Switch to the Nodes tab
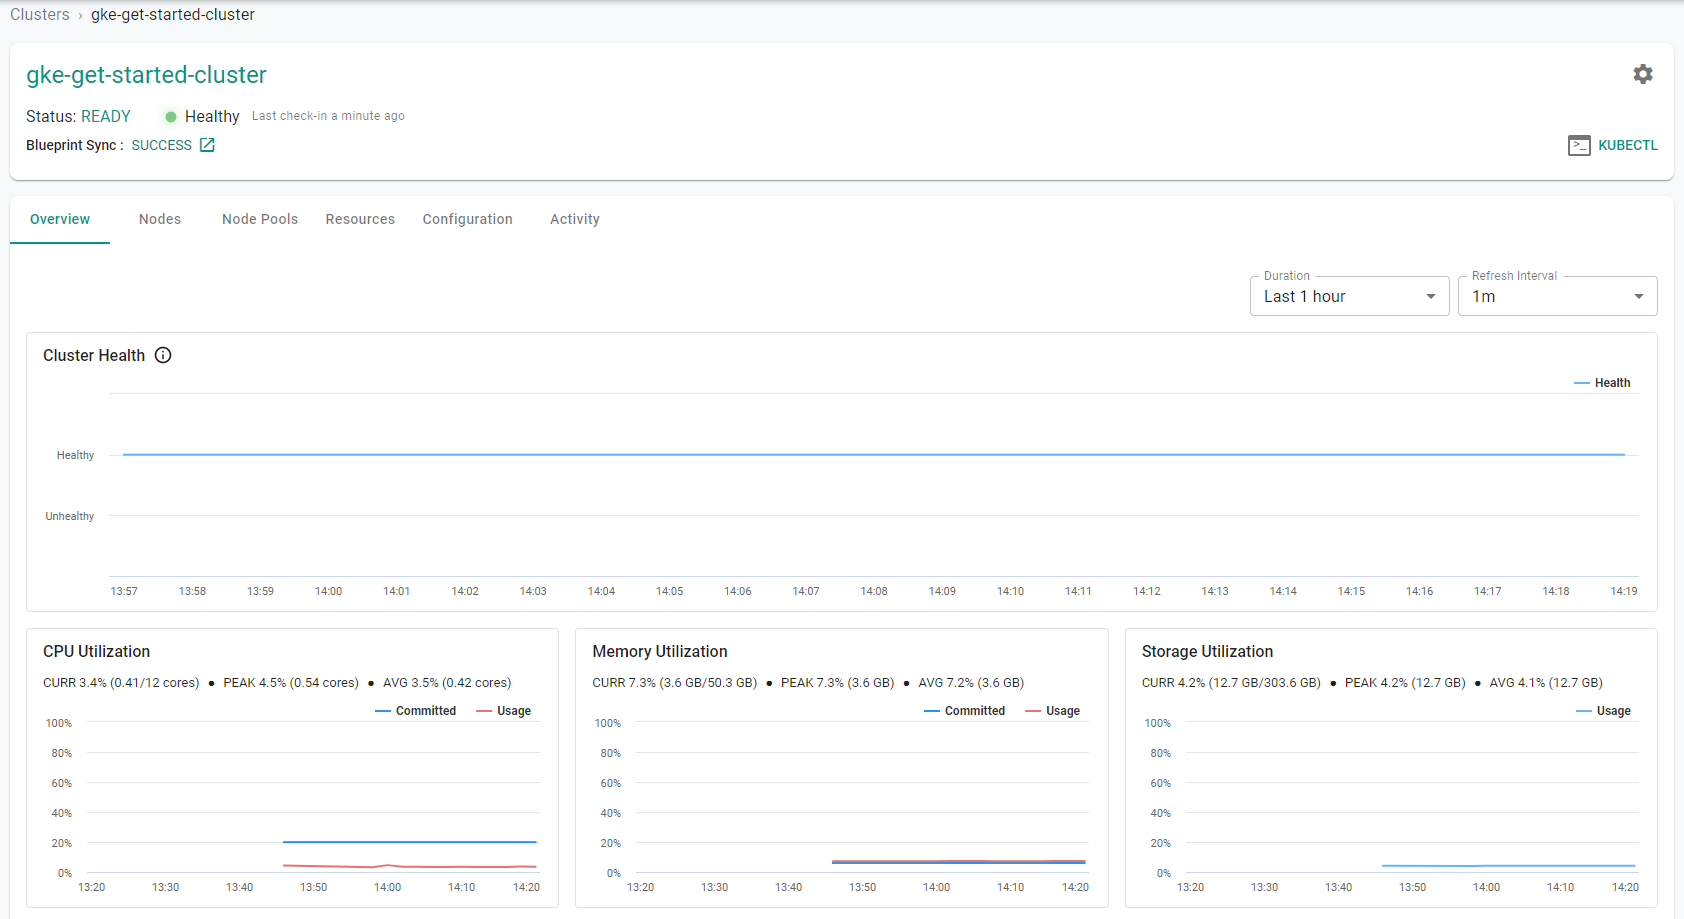Viewport: 1684px width, 919px height. tap(160, 219)
